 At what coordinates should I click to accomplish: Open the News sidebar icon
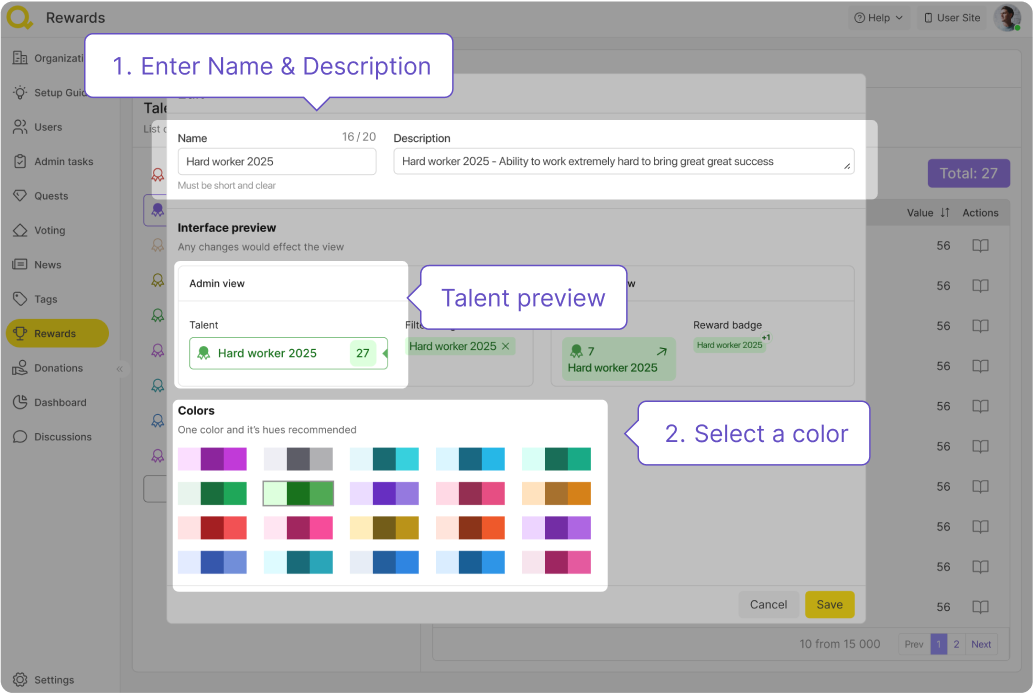[x=20, y=265]
